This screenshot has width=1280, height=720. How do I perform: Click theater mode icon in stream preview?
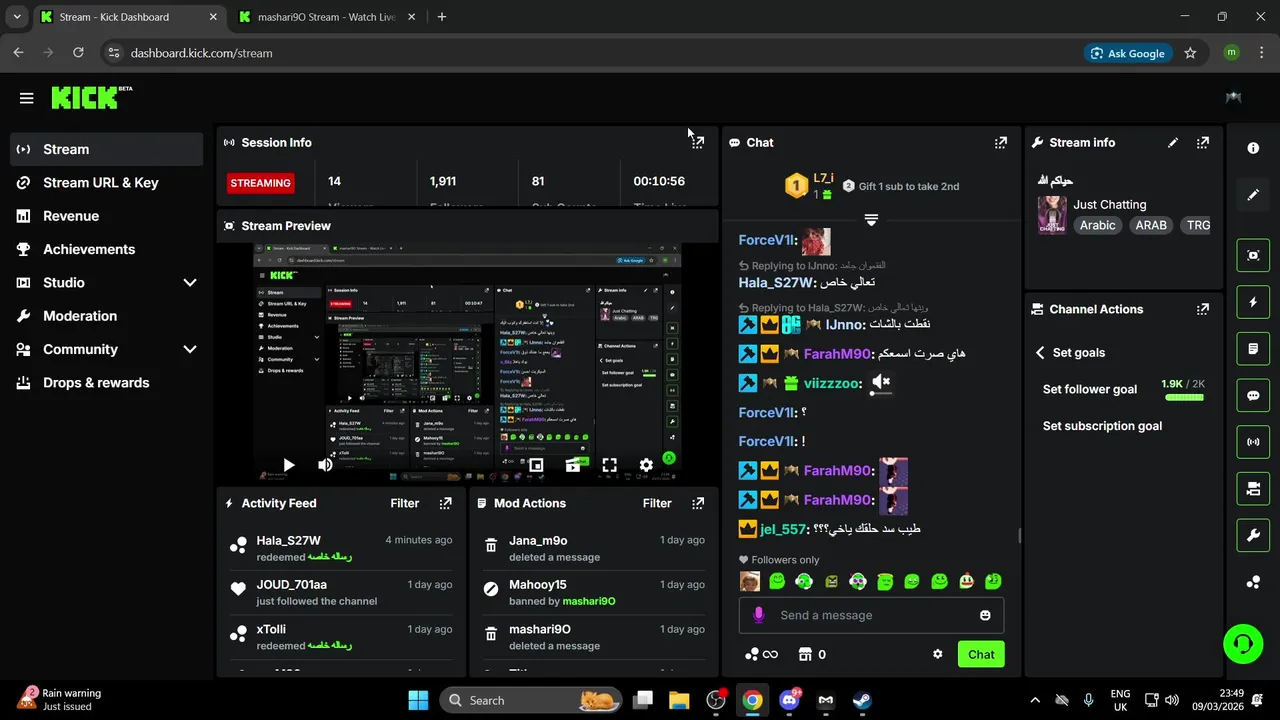(x=573, y=465)
